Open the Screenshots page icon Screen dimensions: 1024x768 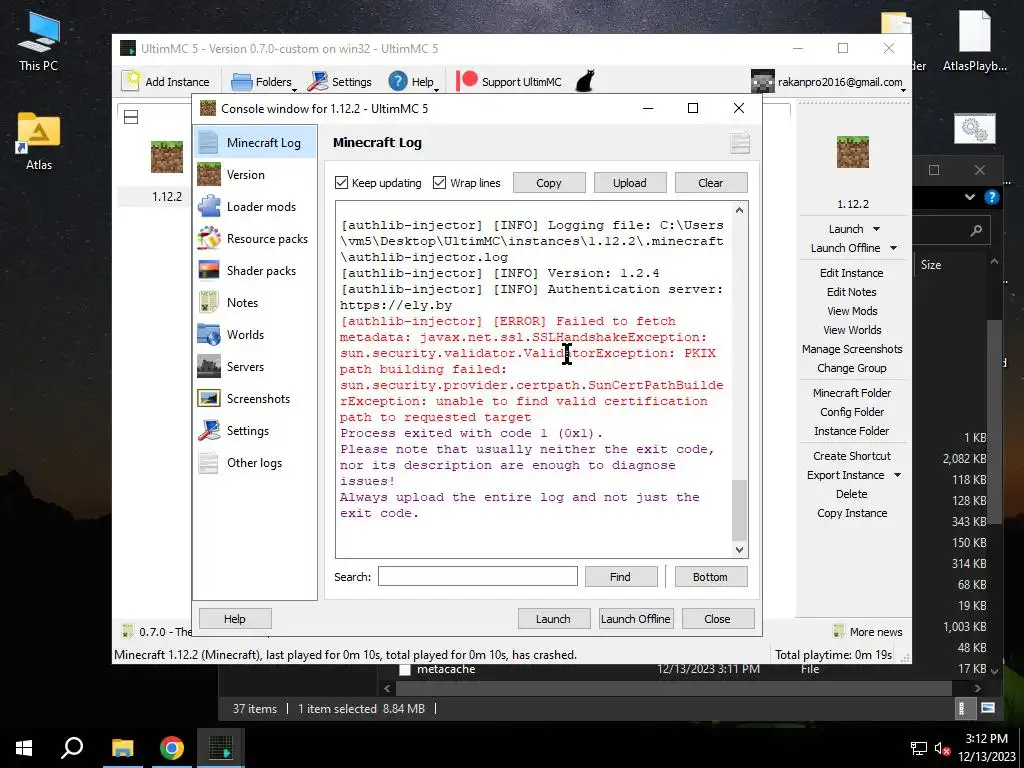click(x=209, y=398)
